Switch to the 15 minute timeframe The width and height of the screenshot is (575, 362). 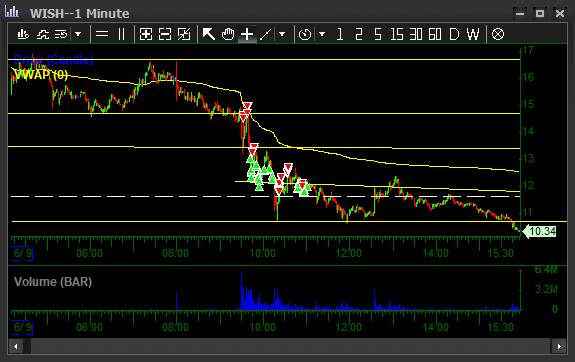tap(397, 34)
